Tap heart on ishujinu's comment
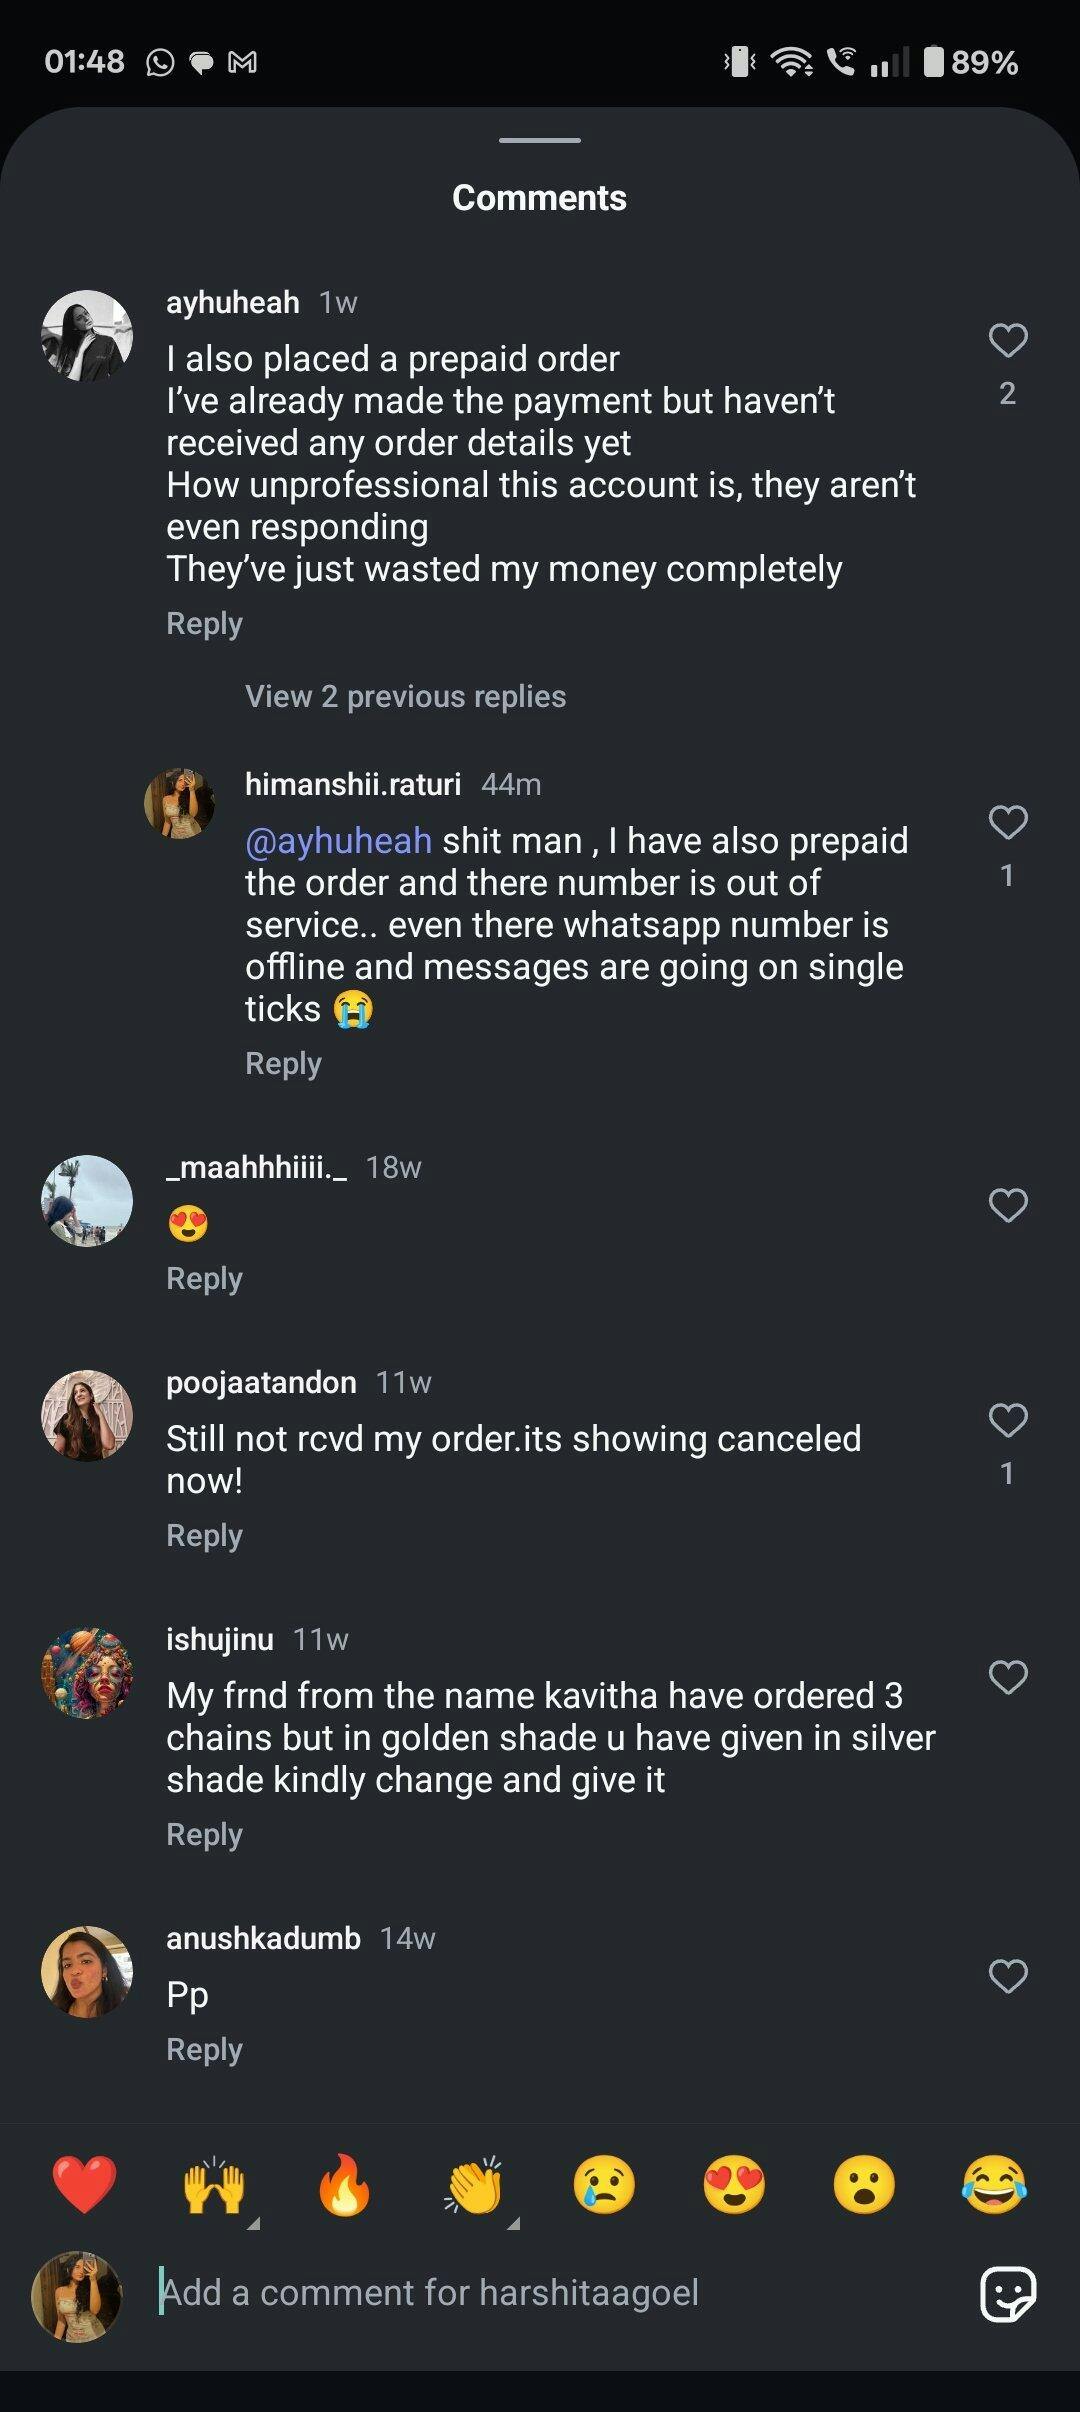This screenshot has width=1080, height=2412. [x=1007, y=1677]
